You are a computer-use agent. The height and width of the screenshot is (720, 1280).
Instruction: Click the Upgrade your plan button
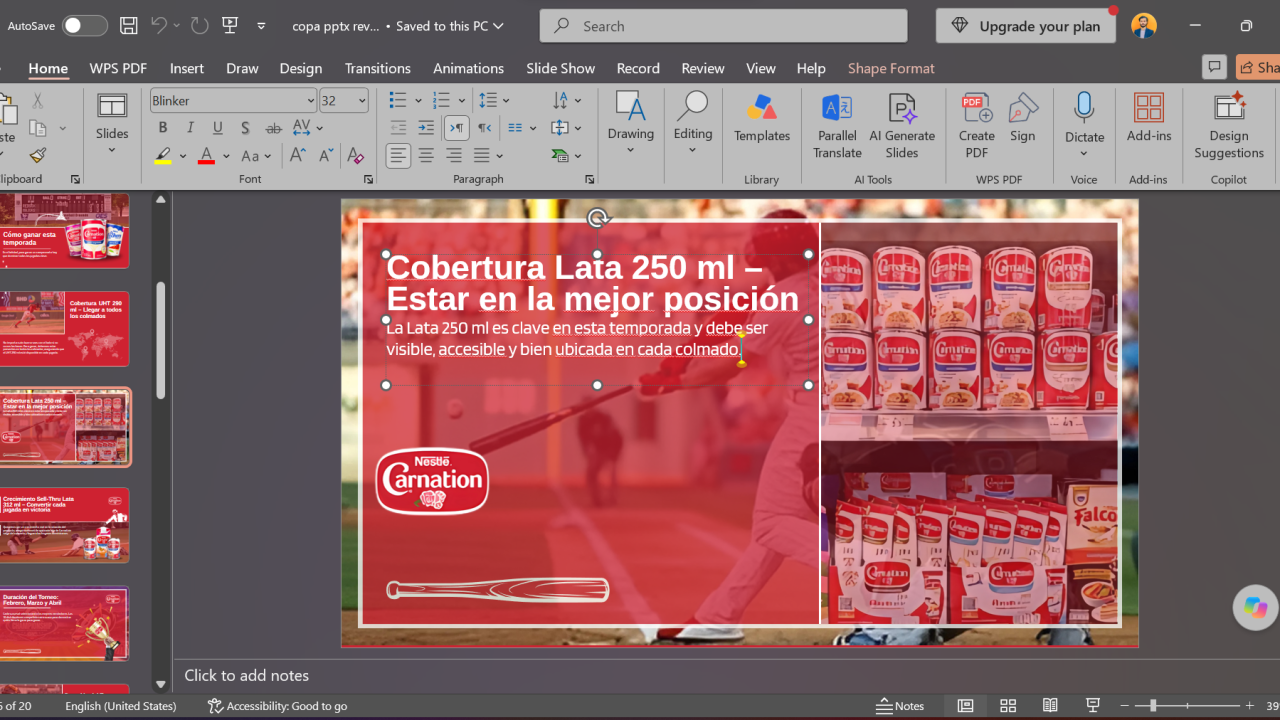click(x=1025, y=26)
